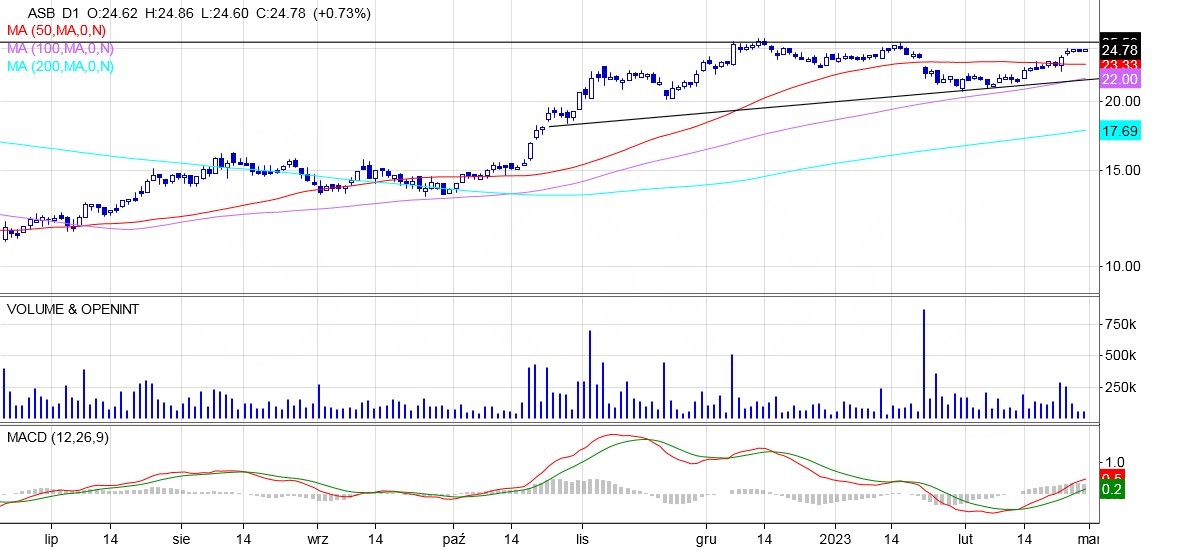Select the MA (100,MA,0,N) purple legend label
Viewport: 1184px width, 553px height.
pyautogui.click(x=60, y=48)
